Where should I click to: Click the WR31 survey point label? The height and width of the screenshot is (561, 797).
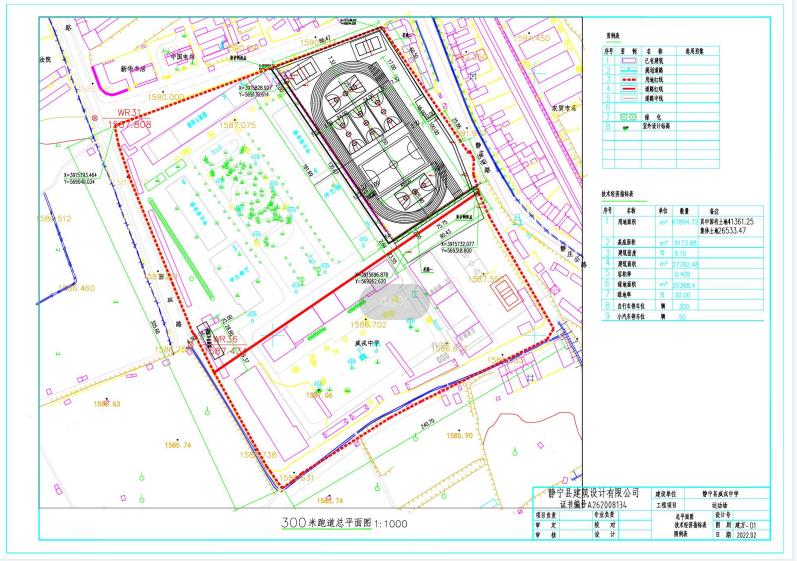pos(129,112)
